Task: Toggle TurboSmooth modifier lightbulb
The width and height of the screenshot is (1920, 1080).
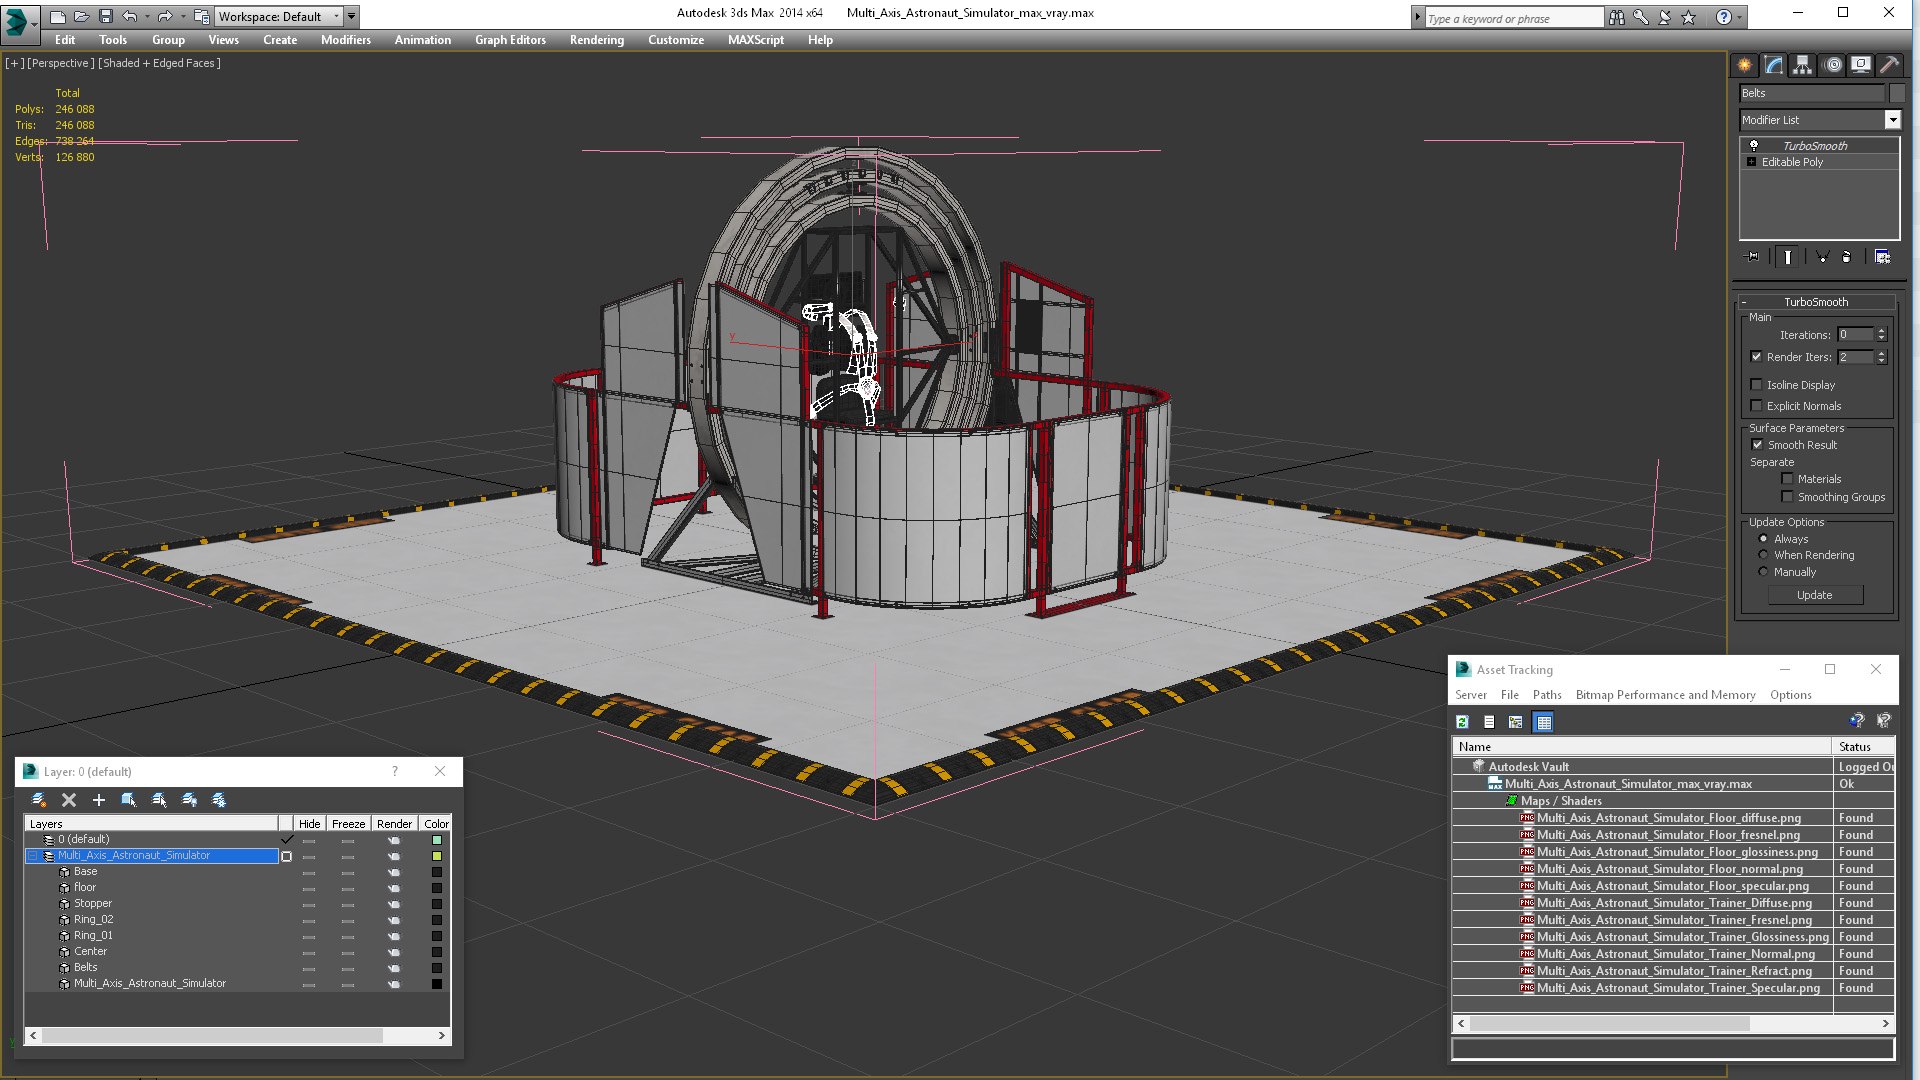Action: 1753,146
